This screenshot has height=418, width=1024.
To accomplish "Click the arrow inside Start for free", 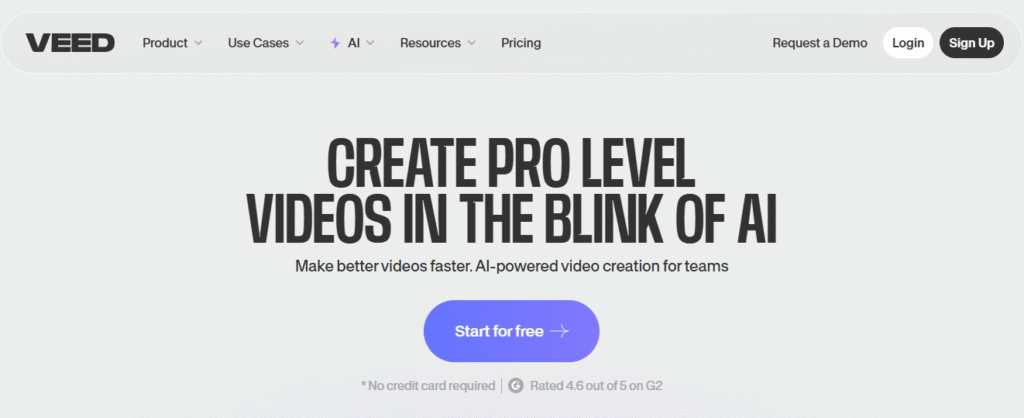I will click(x=559, y=332).
